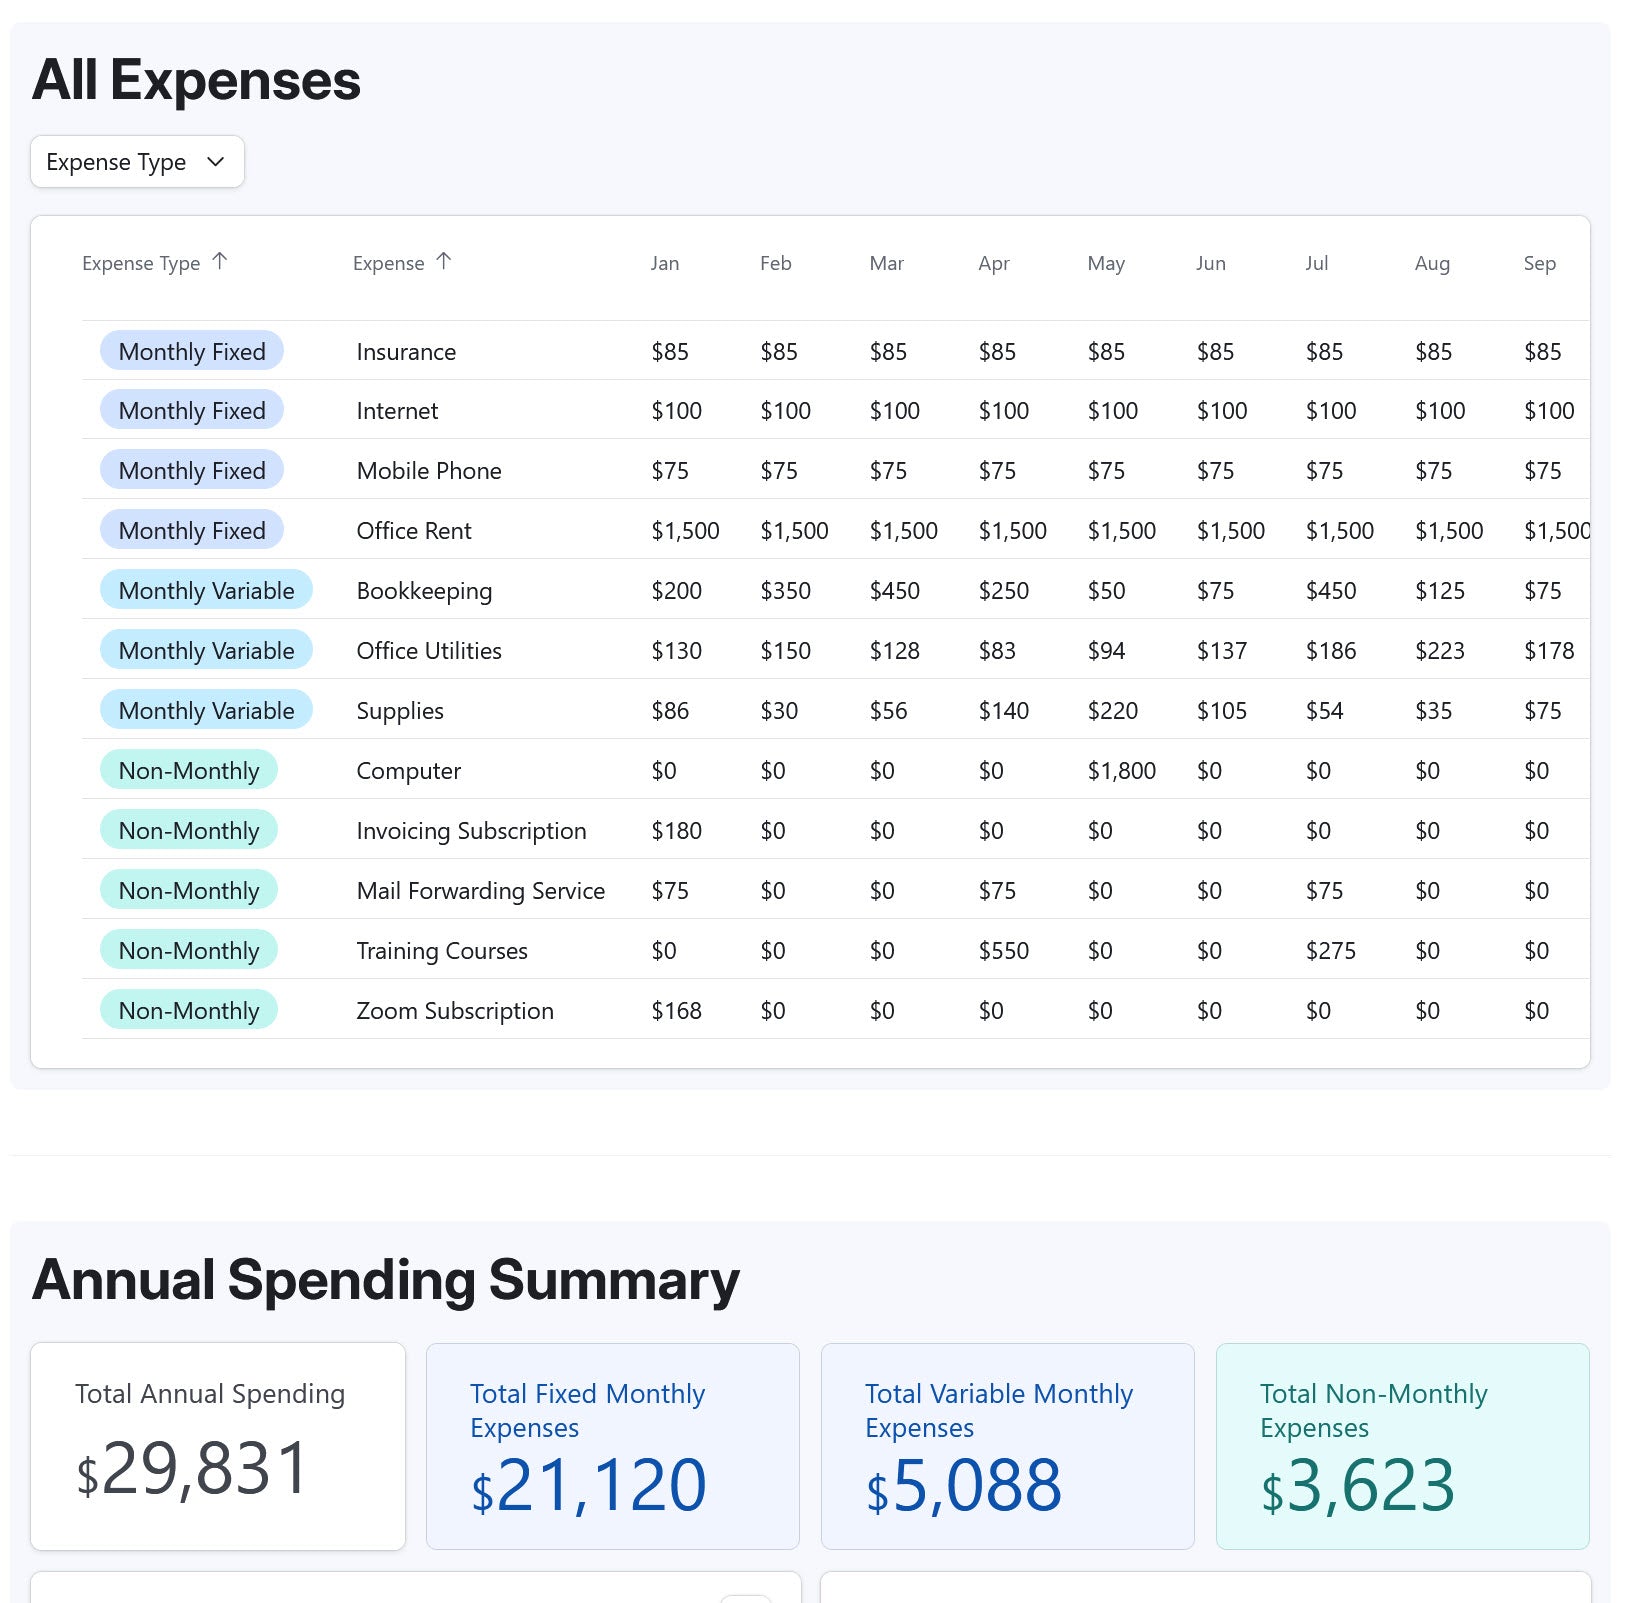Screen dimensions: 1633x1603
Task: Click the Total Non-Monthly Expenses card
Action: click(1402, 1446)
